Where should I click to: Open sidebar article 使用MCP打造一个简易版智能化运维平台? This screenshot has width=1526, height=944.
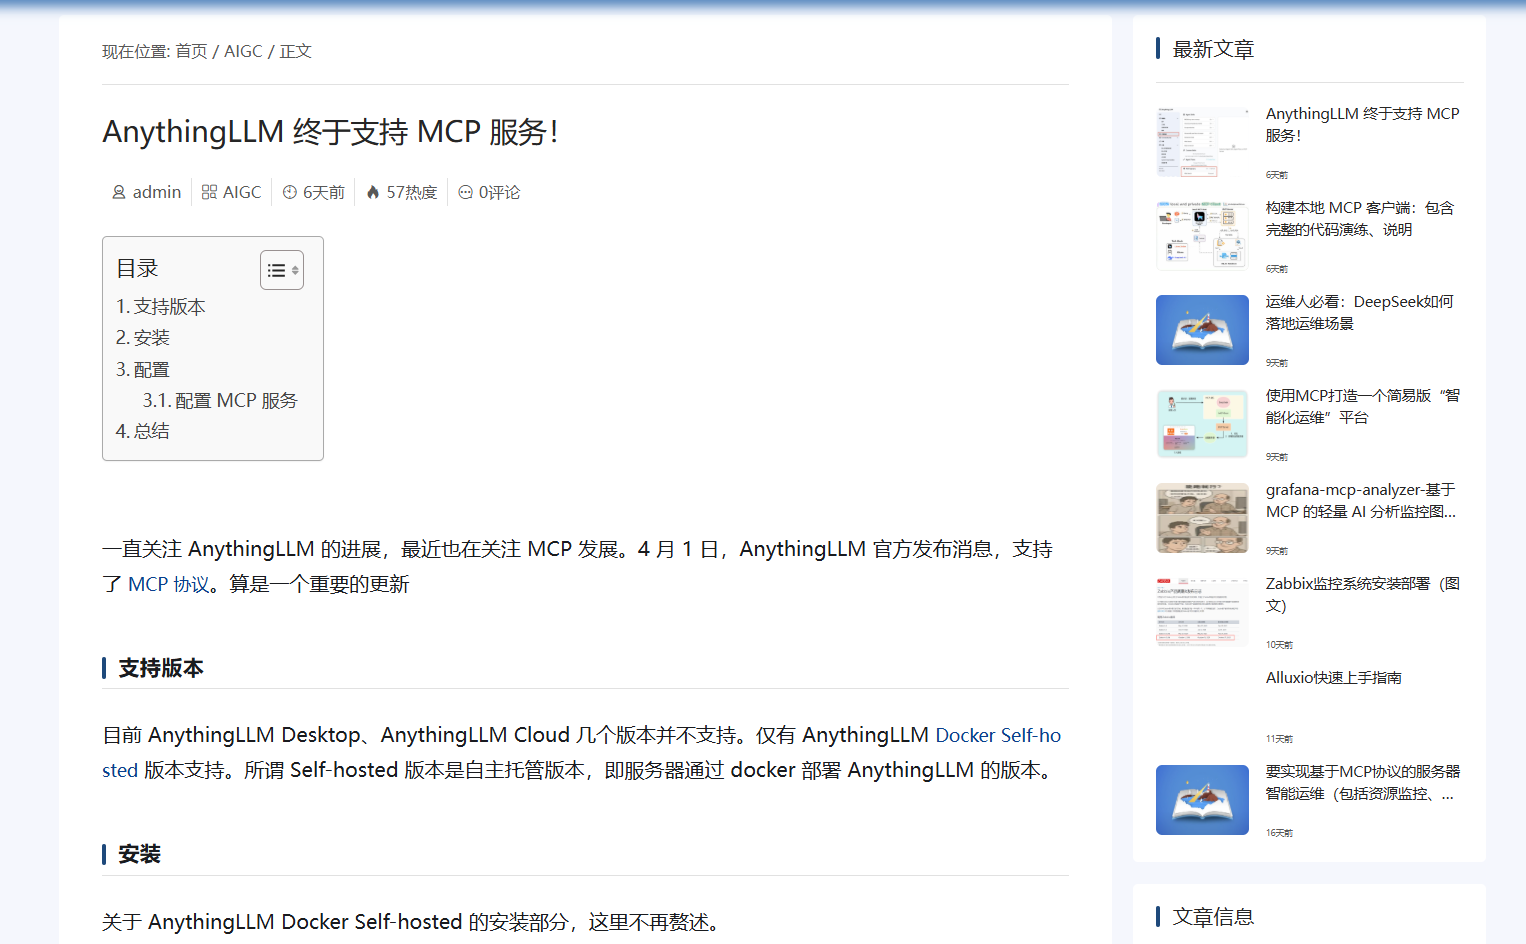pyautogui.click(x=1362, y=407)
